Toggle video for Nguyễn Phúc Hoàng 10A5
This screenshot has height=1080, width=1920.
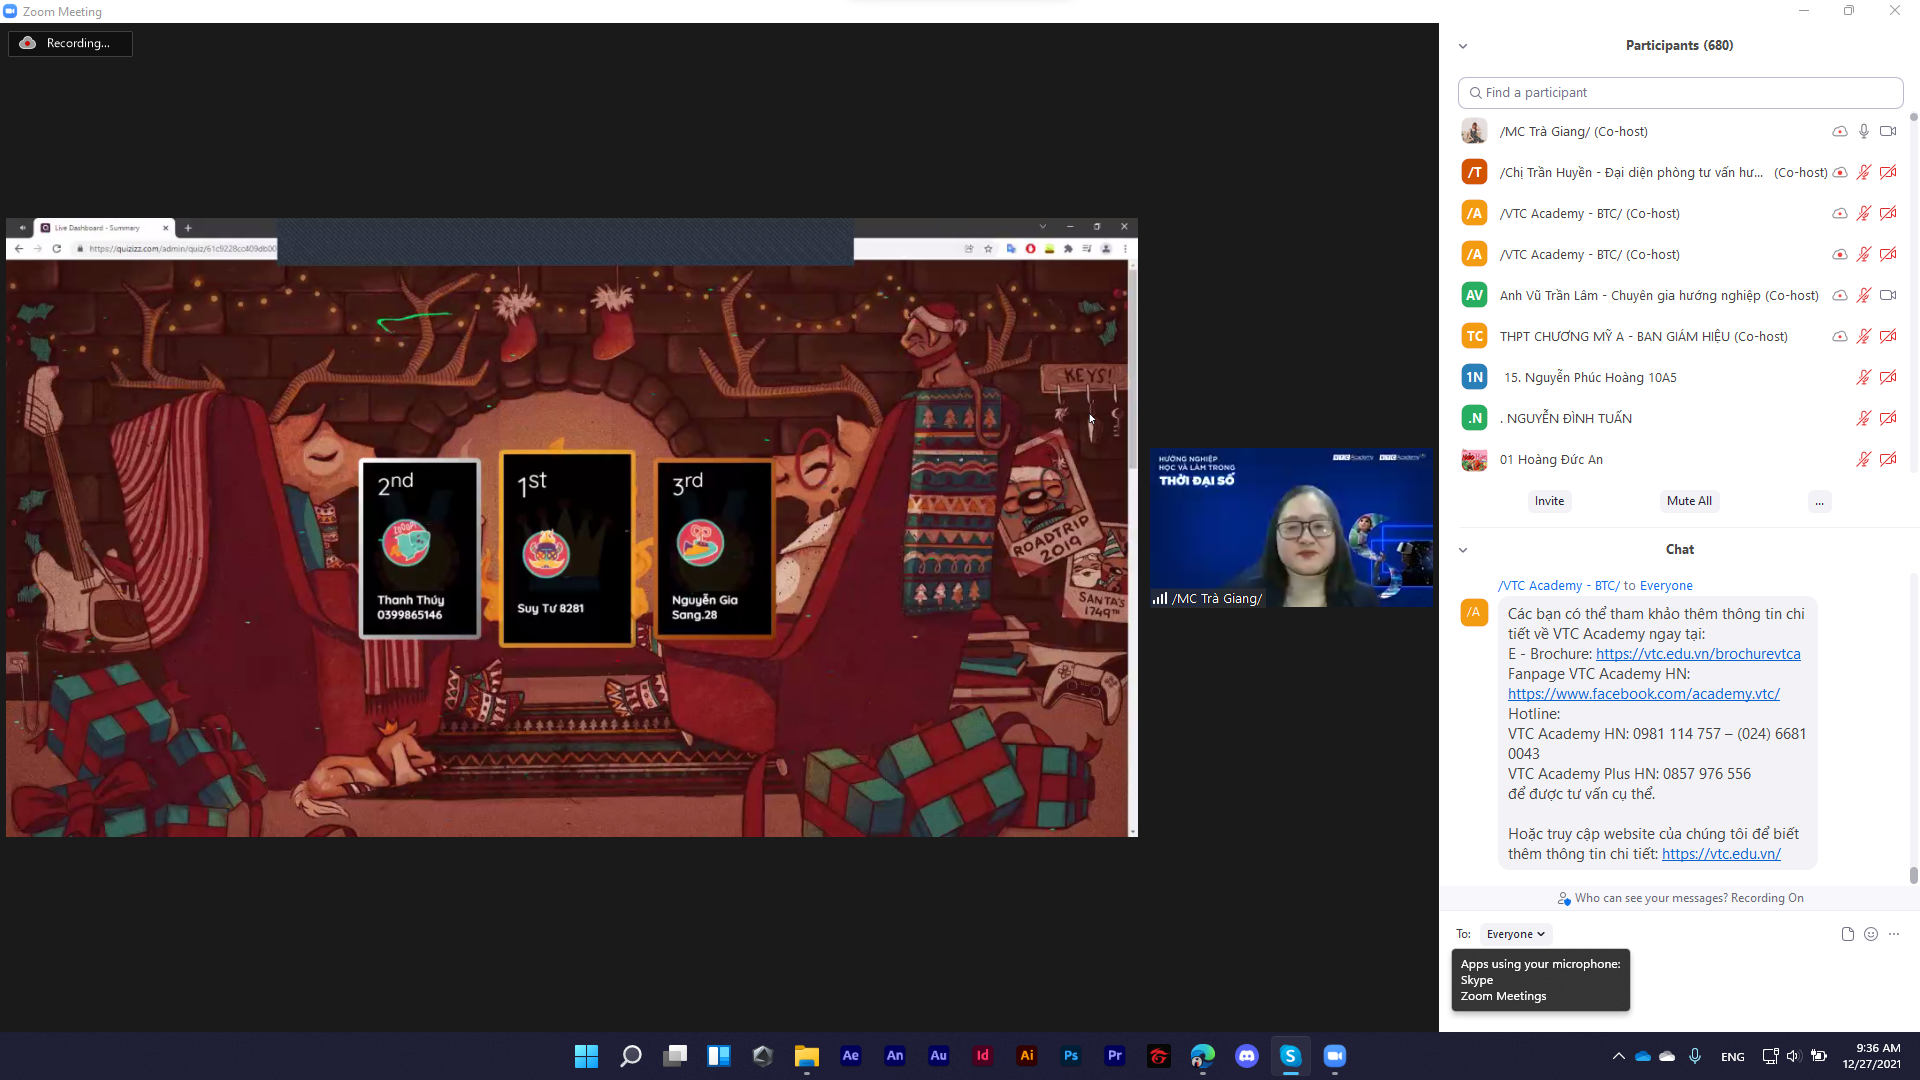coord(1888,377)
